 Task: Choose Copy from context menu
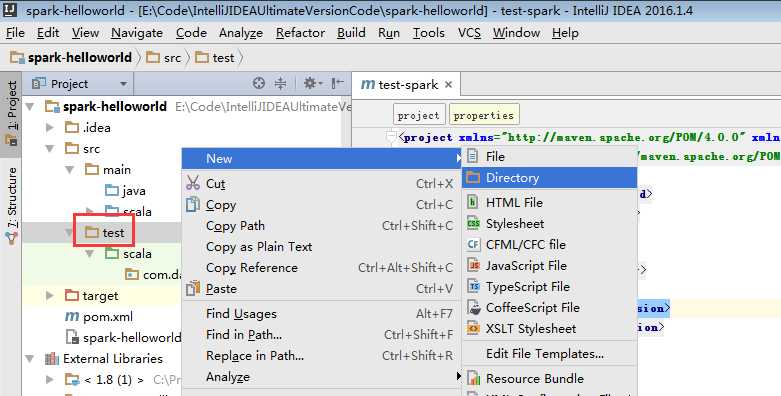321,205
